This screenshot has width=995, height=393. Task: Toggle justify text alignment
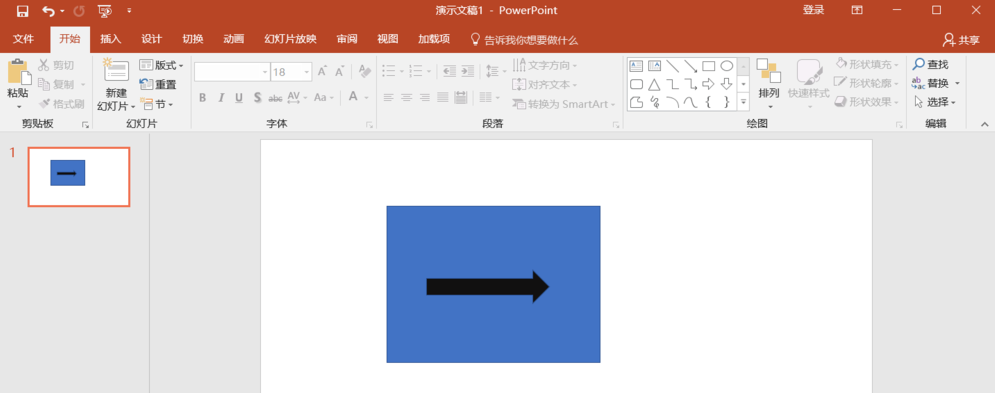tap(443, 98)
